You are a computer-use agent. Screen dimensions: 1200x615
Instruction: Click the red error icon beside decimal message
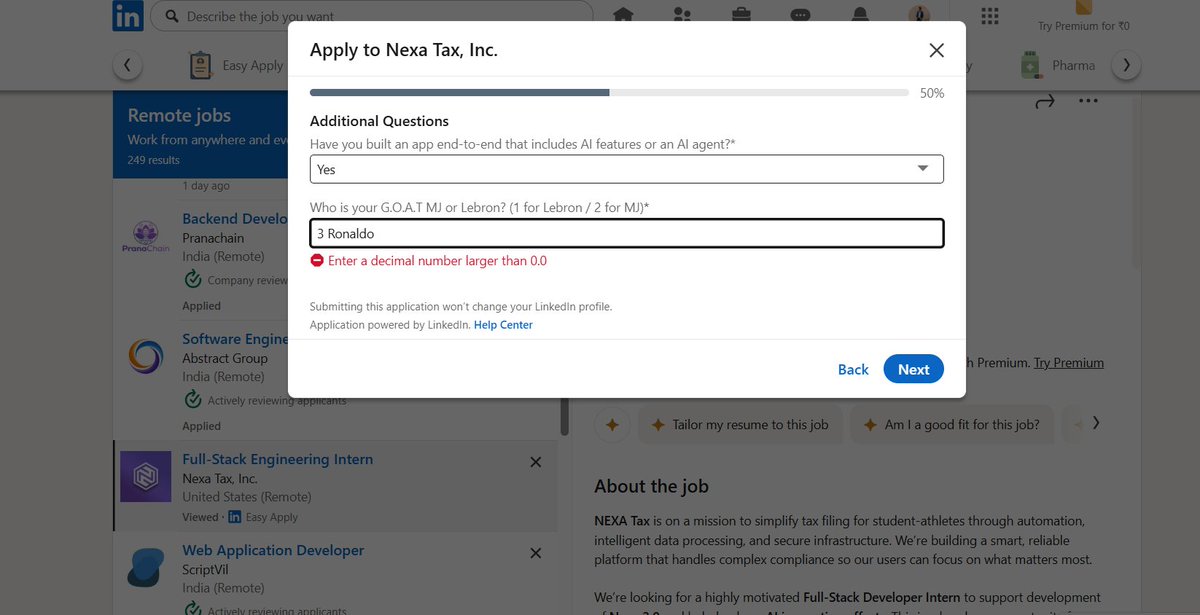click(317, 261)
